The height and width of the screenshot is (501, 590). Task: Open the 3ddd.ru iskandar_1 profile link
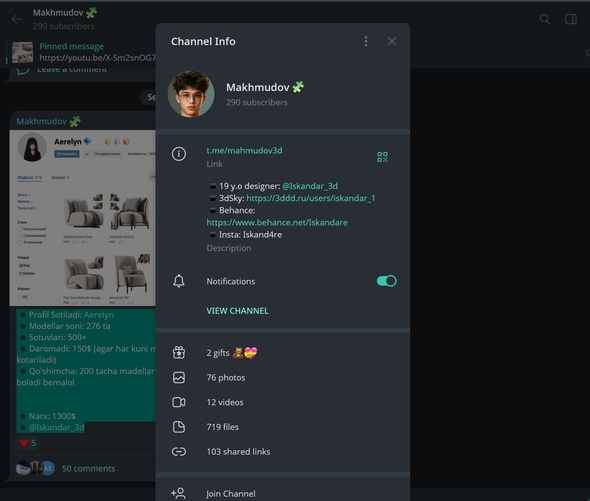pos(311,198)
